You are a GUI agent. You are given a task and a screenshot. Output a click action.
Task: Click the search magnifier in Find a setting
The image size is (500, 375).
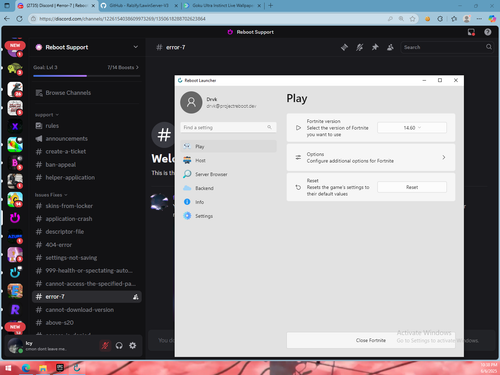[x=269, y=127]
